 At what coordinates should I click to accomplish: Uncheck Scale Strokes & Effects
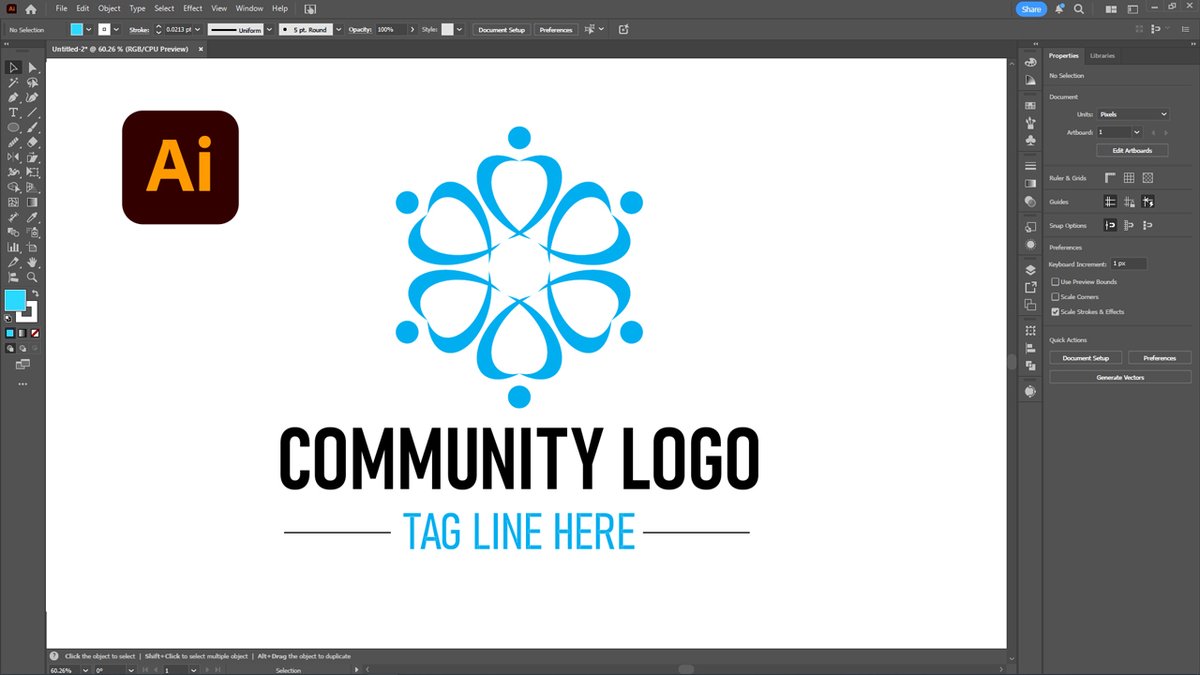[x=1055, y=311]
